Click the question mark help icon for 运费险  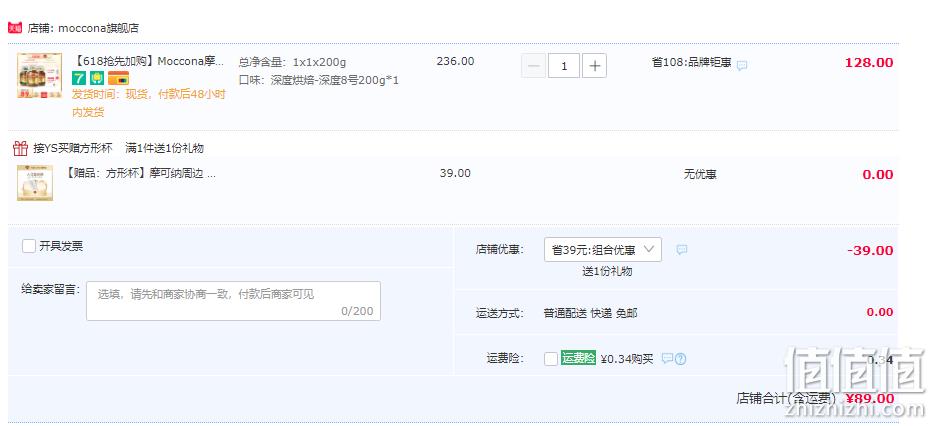click(x=680, y=359)
